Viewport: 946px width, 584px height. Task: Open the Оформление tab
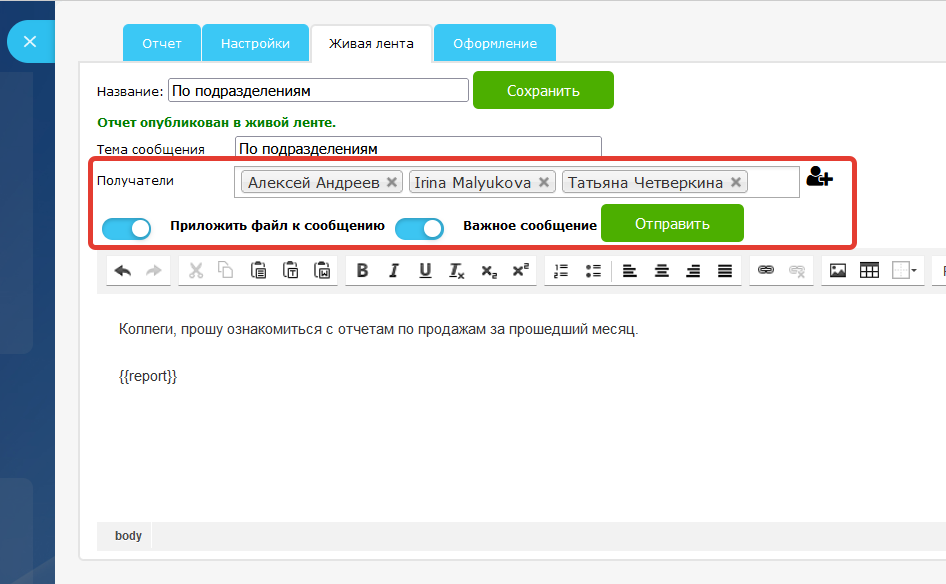coord(494,44)
